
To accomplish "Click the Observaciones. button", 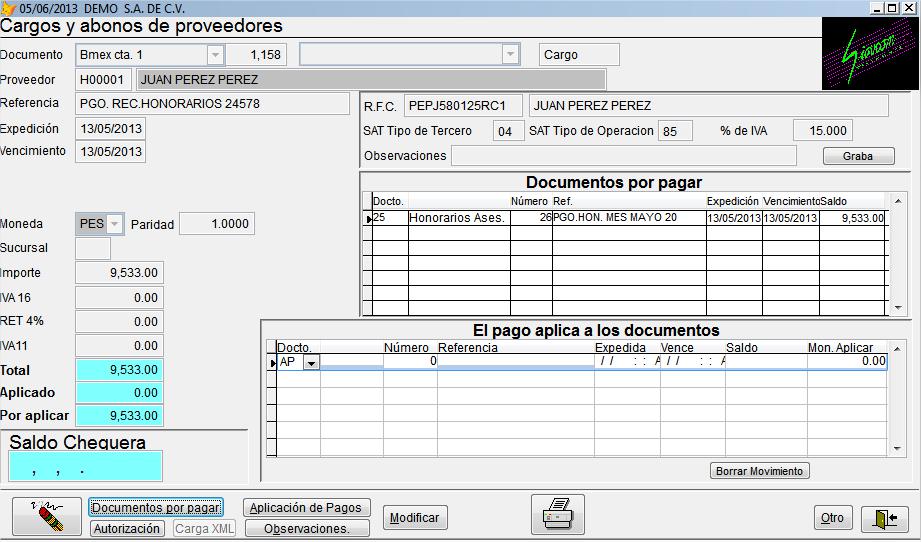I will (x=307, y=528).
